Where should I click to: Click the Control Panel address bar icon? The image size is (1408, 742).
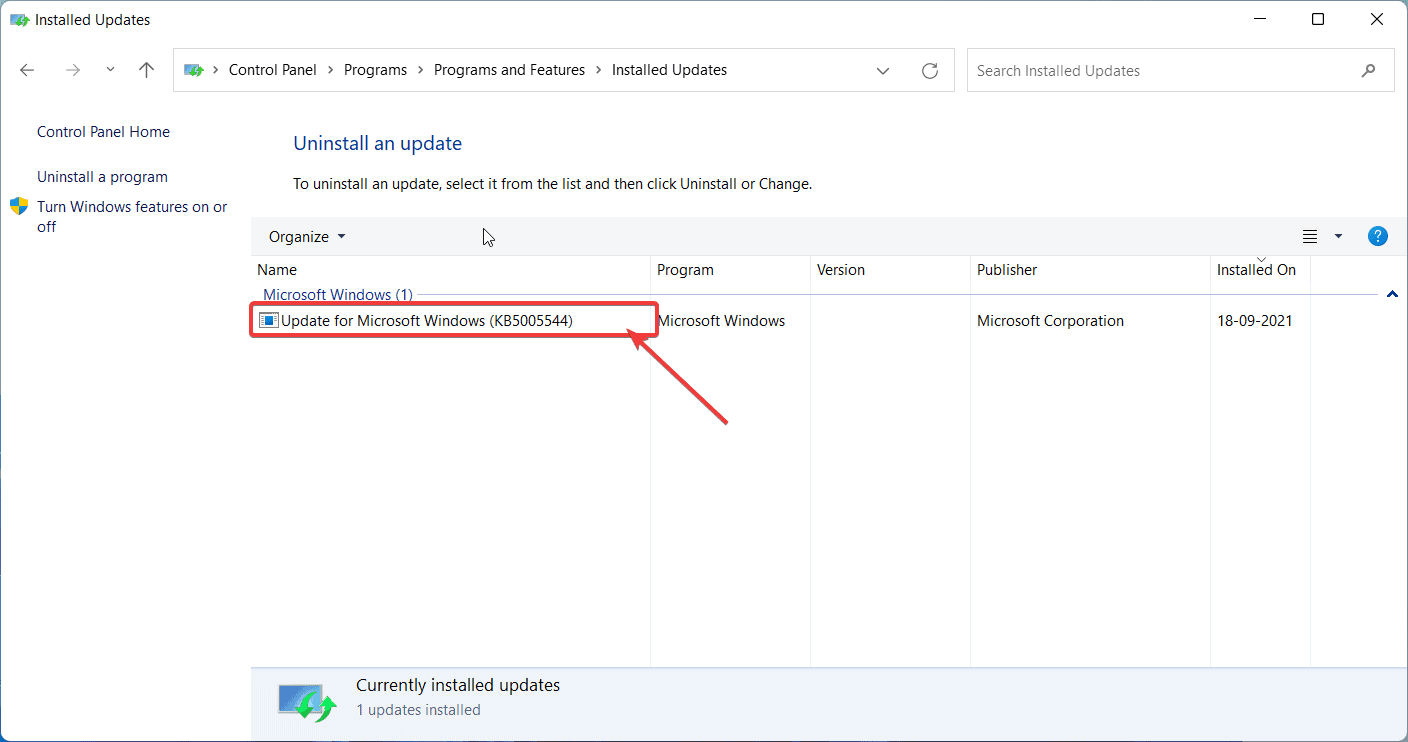[x=194, y=70]
